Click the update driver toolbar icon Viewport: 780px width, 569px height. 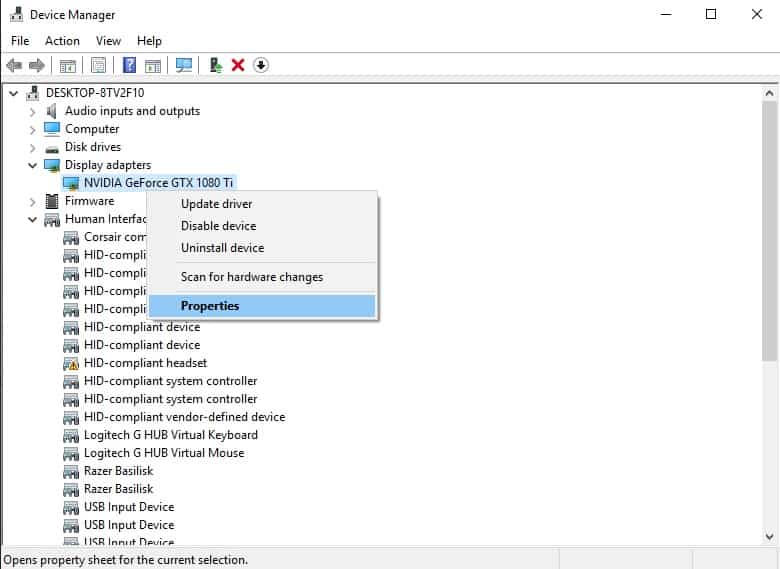click(215, 65)
